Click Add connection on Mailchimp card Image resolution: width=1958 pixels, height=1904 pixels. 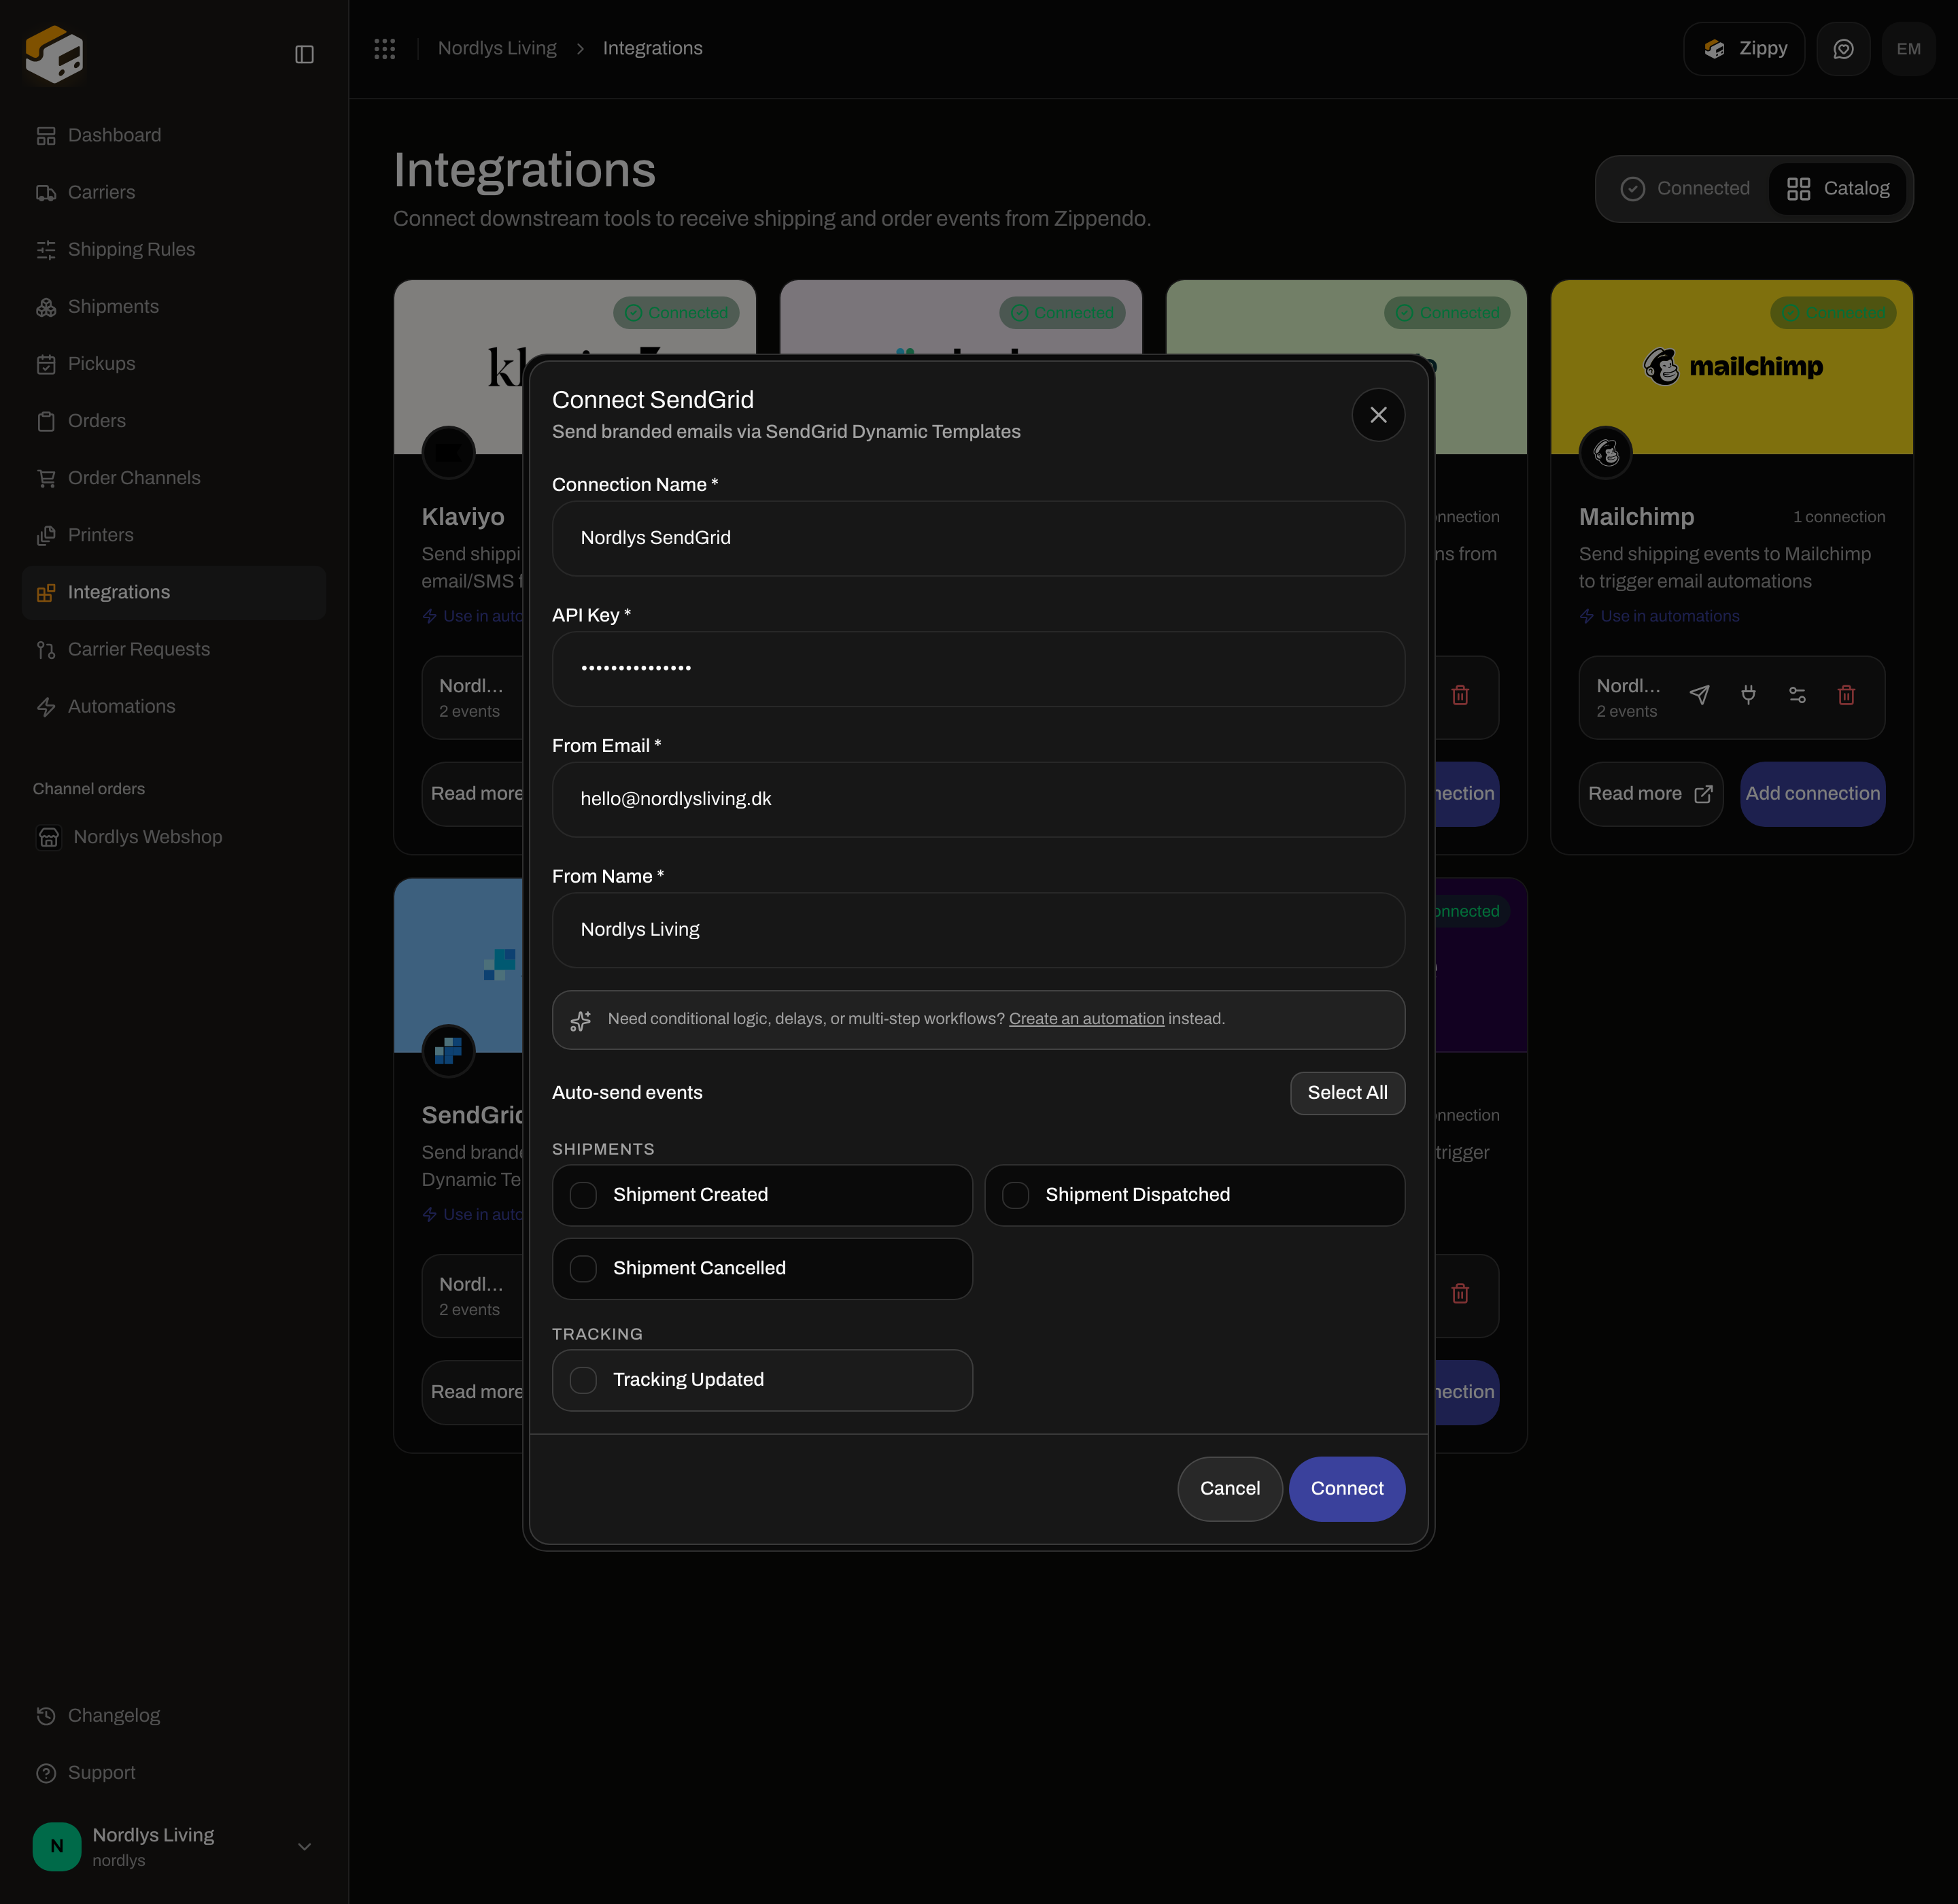[1812, 794]
